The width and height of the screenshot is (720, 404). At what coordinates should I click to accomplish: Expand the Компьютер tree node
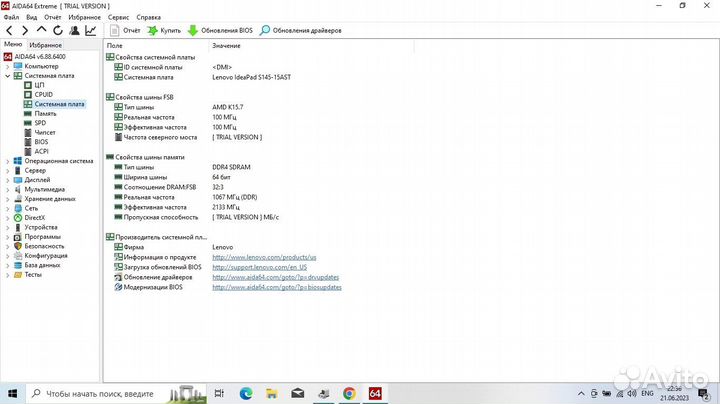(x=7, y=67)
